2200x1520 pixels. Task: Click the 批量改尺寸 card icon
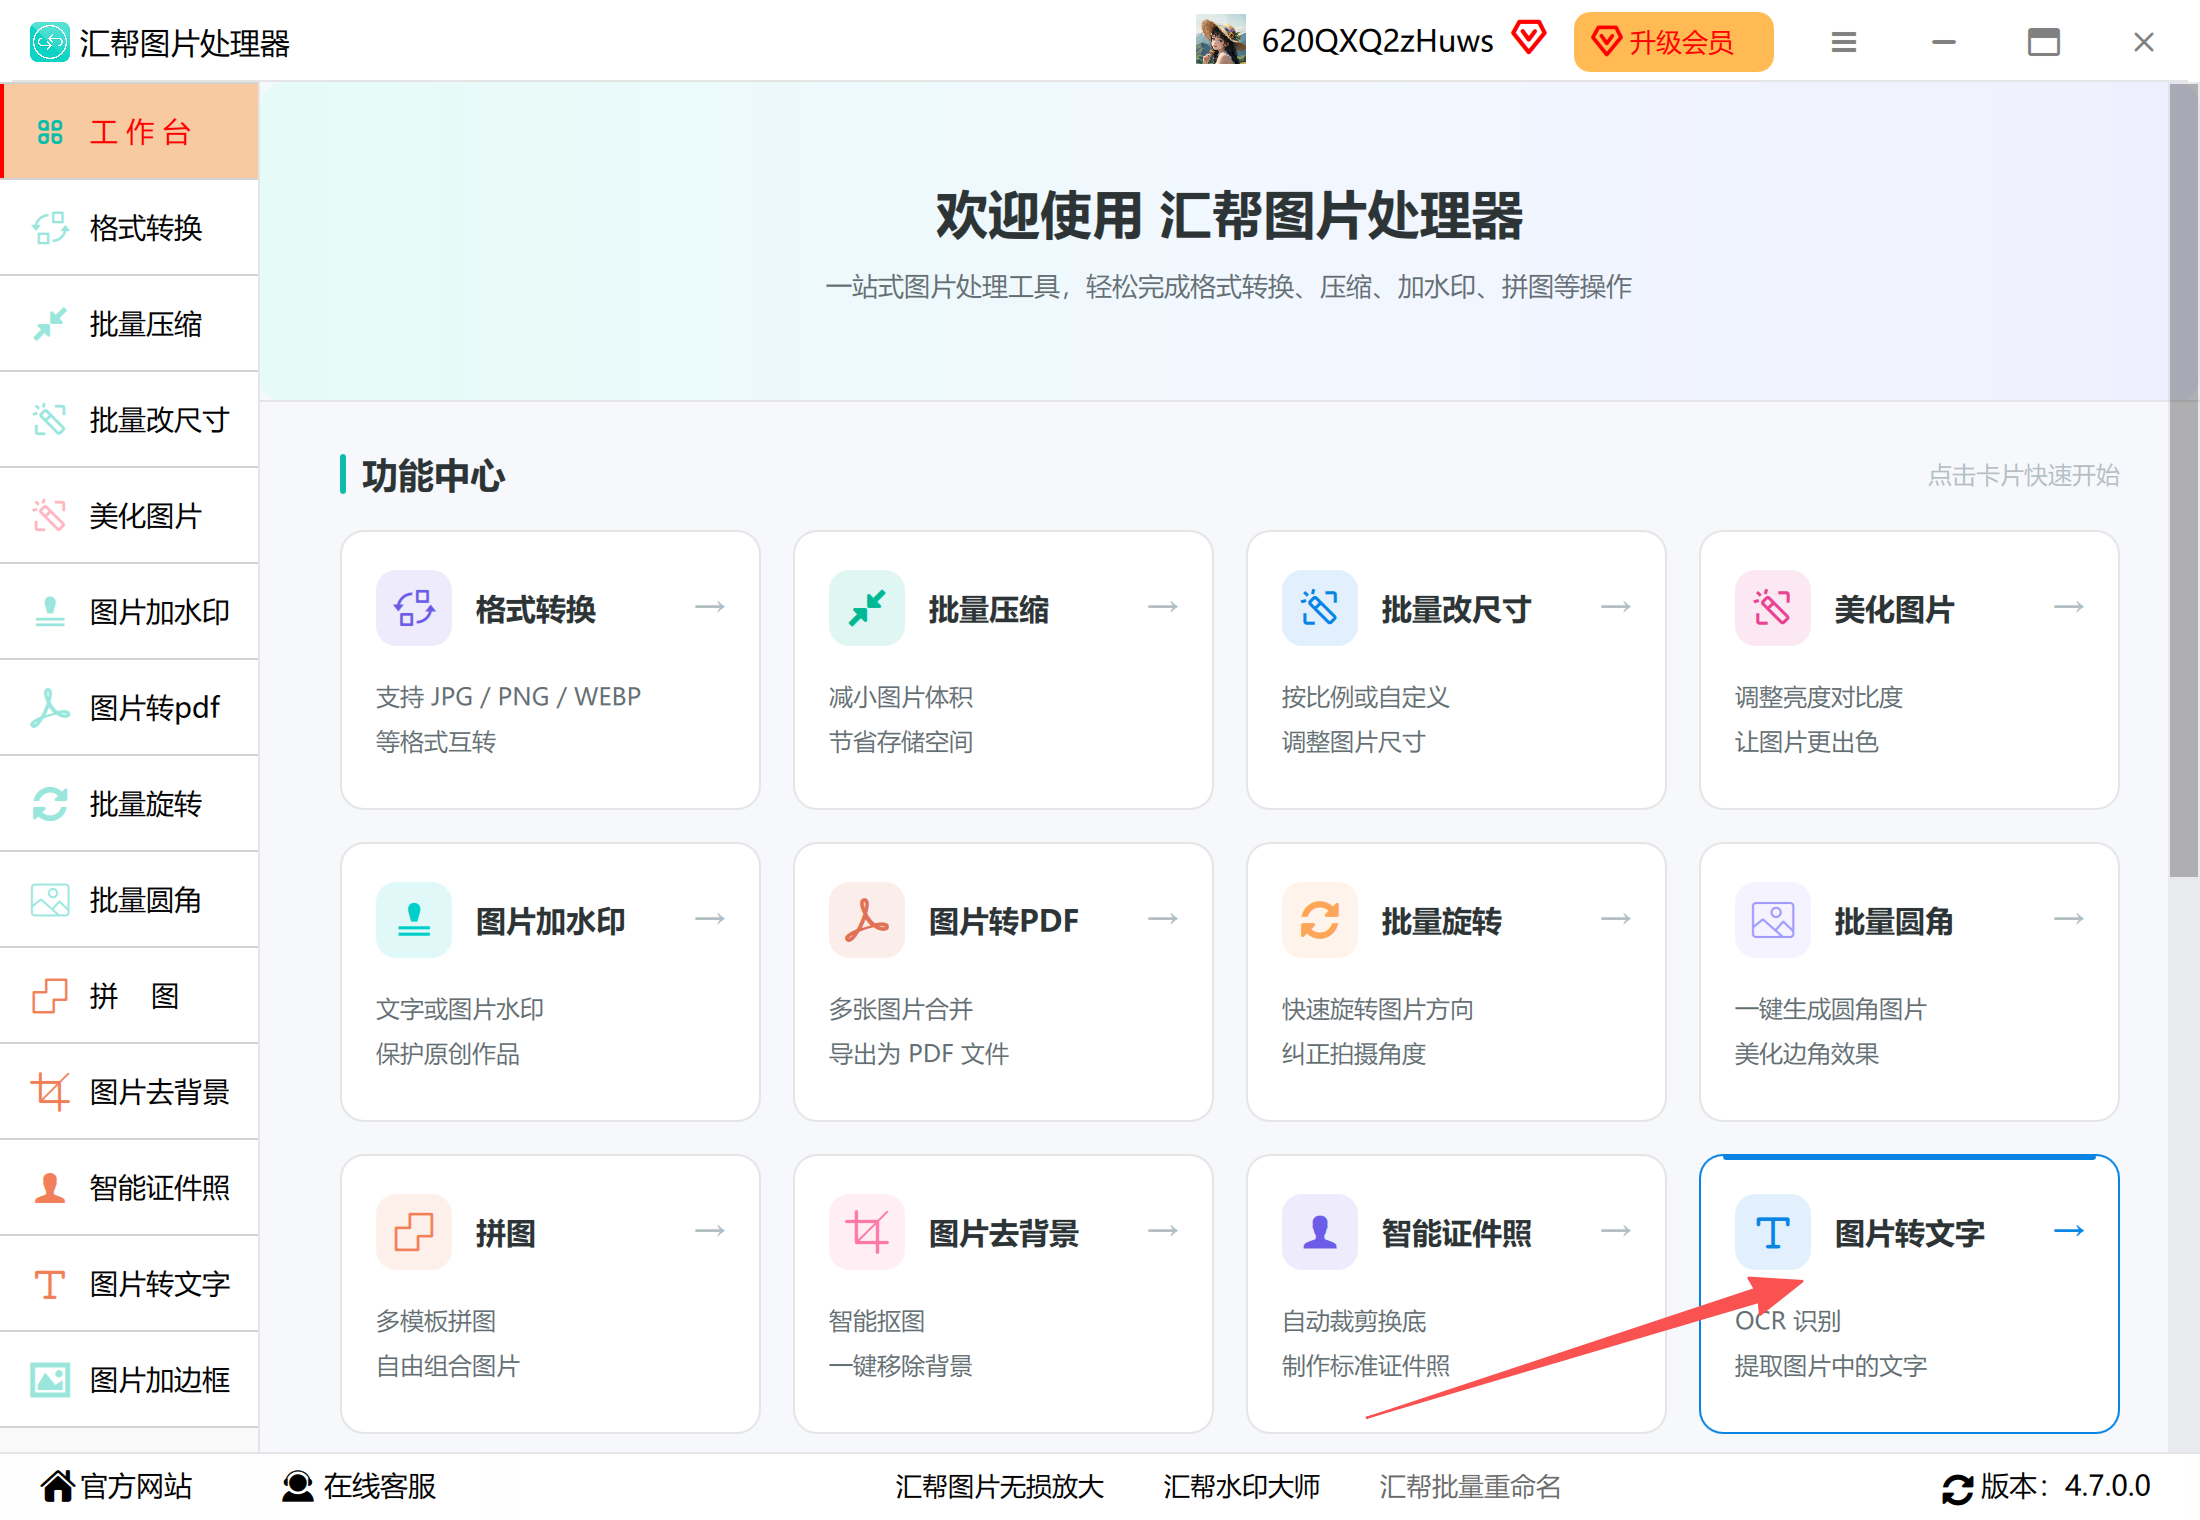[1320, 608]
